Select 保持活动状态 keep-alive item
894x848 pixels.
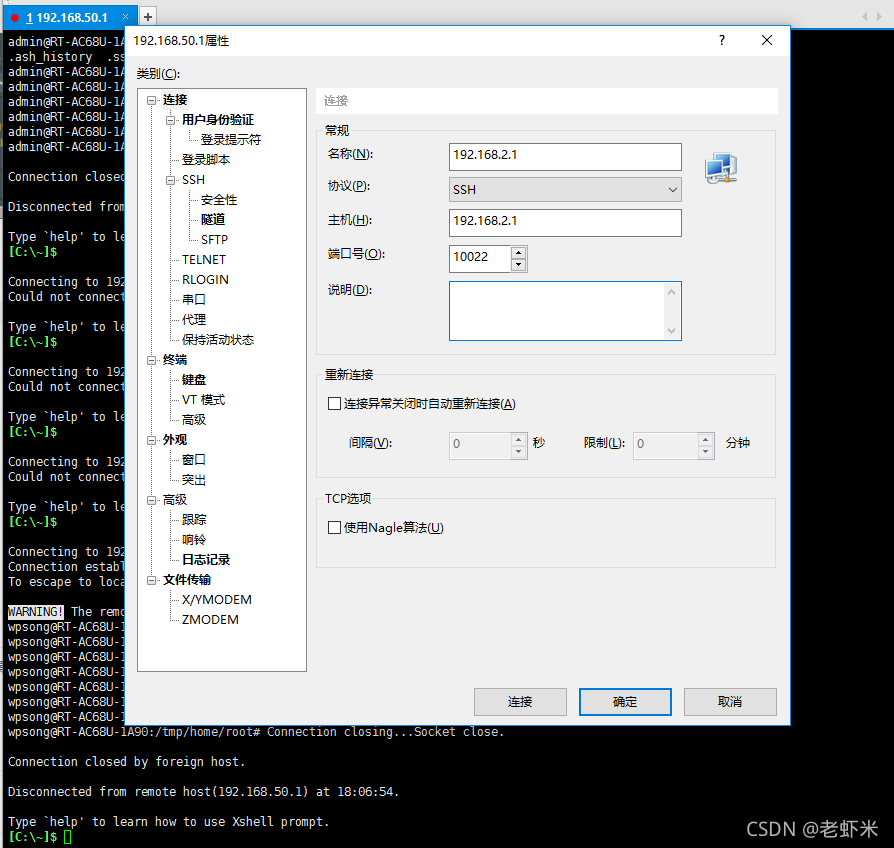coord(218,340)
